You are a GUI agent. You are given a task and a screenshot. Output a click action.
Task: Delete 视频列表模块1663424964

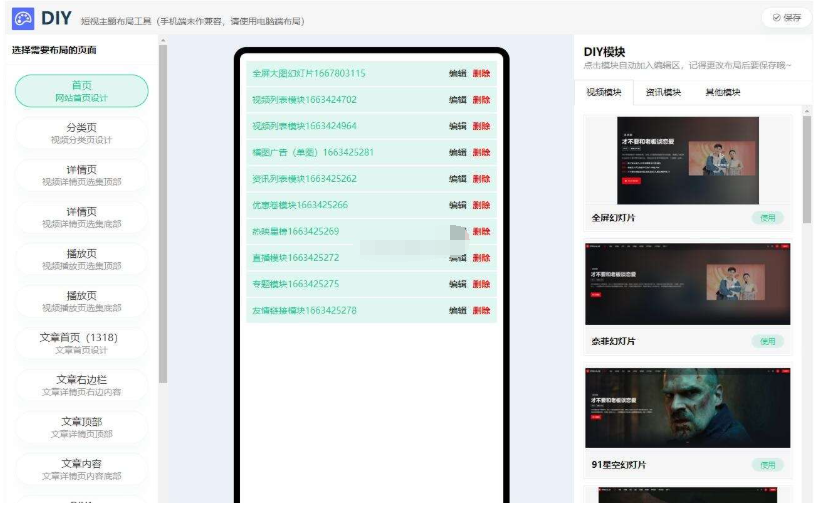click(481, 126)
